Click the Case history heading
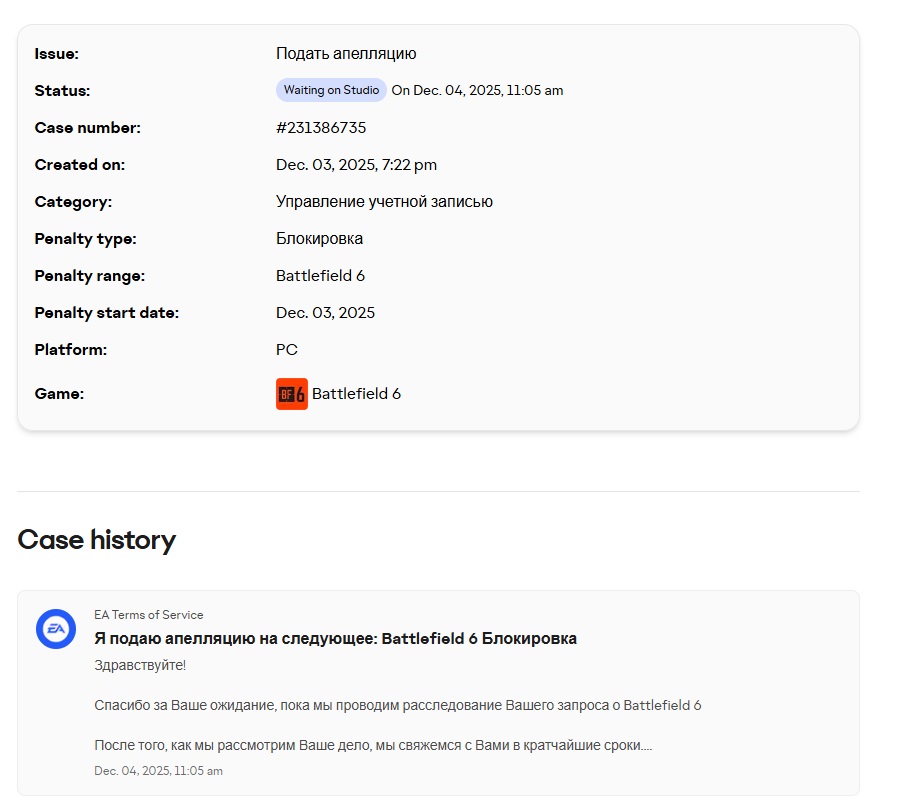Image resolution: width=897 pixels, height=808 pixels. pyautogui.click(x=97, y=540)
